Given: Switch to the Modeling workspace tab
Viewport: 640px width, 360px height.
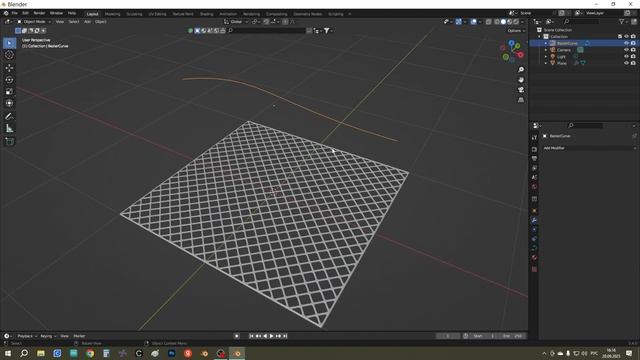Looking at the screenshot, I should [113, 14].
